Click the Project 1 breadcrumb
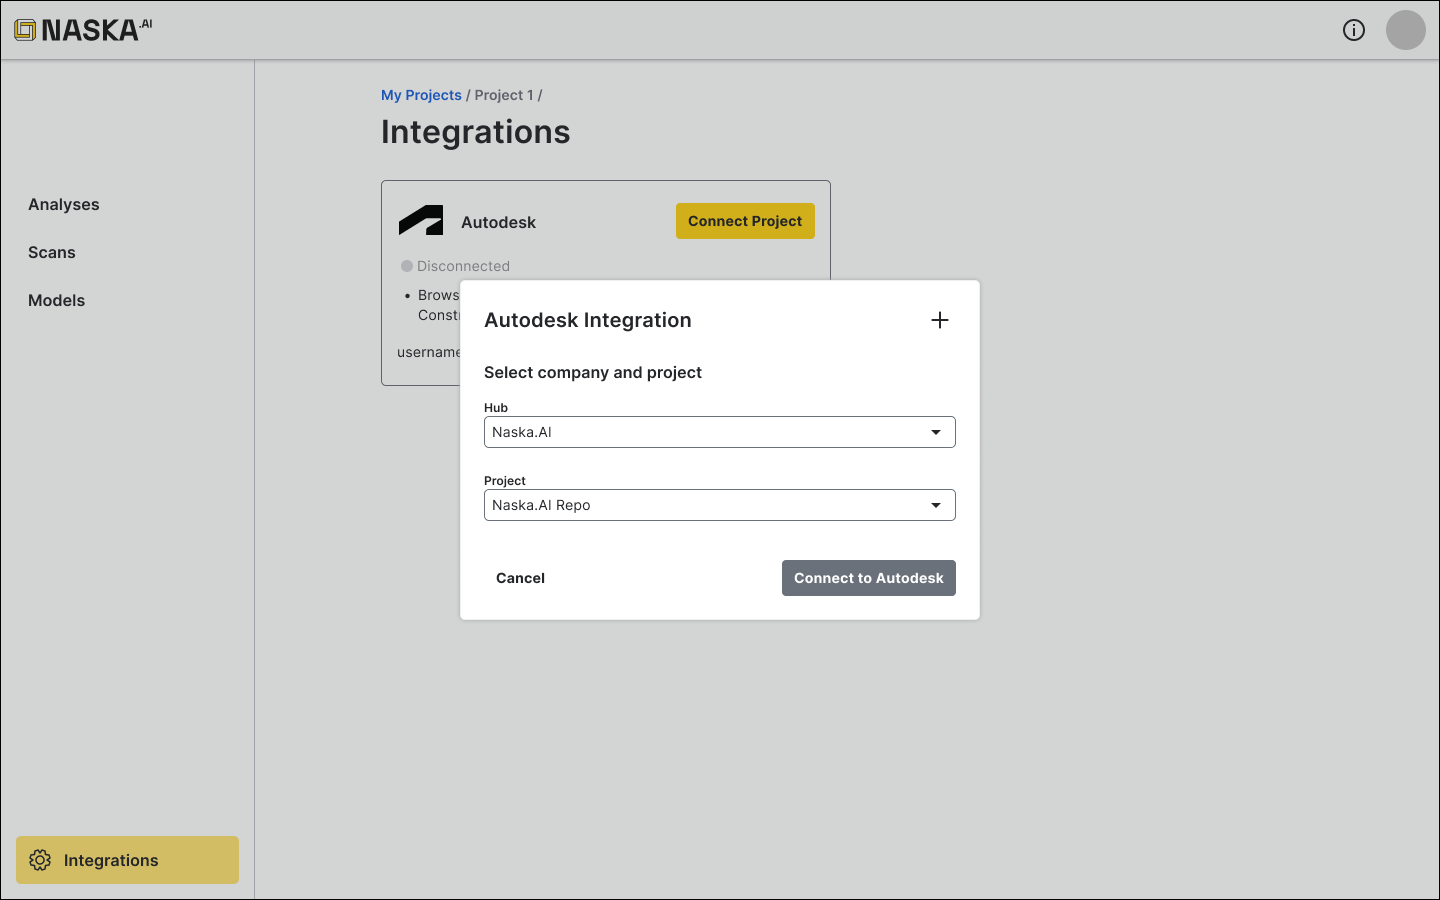The width and height of the screenshot is (1440, 900). click(504, 95)
